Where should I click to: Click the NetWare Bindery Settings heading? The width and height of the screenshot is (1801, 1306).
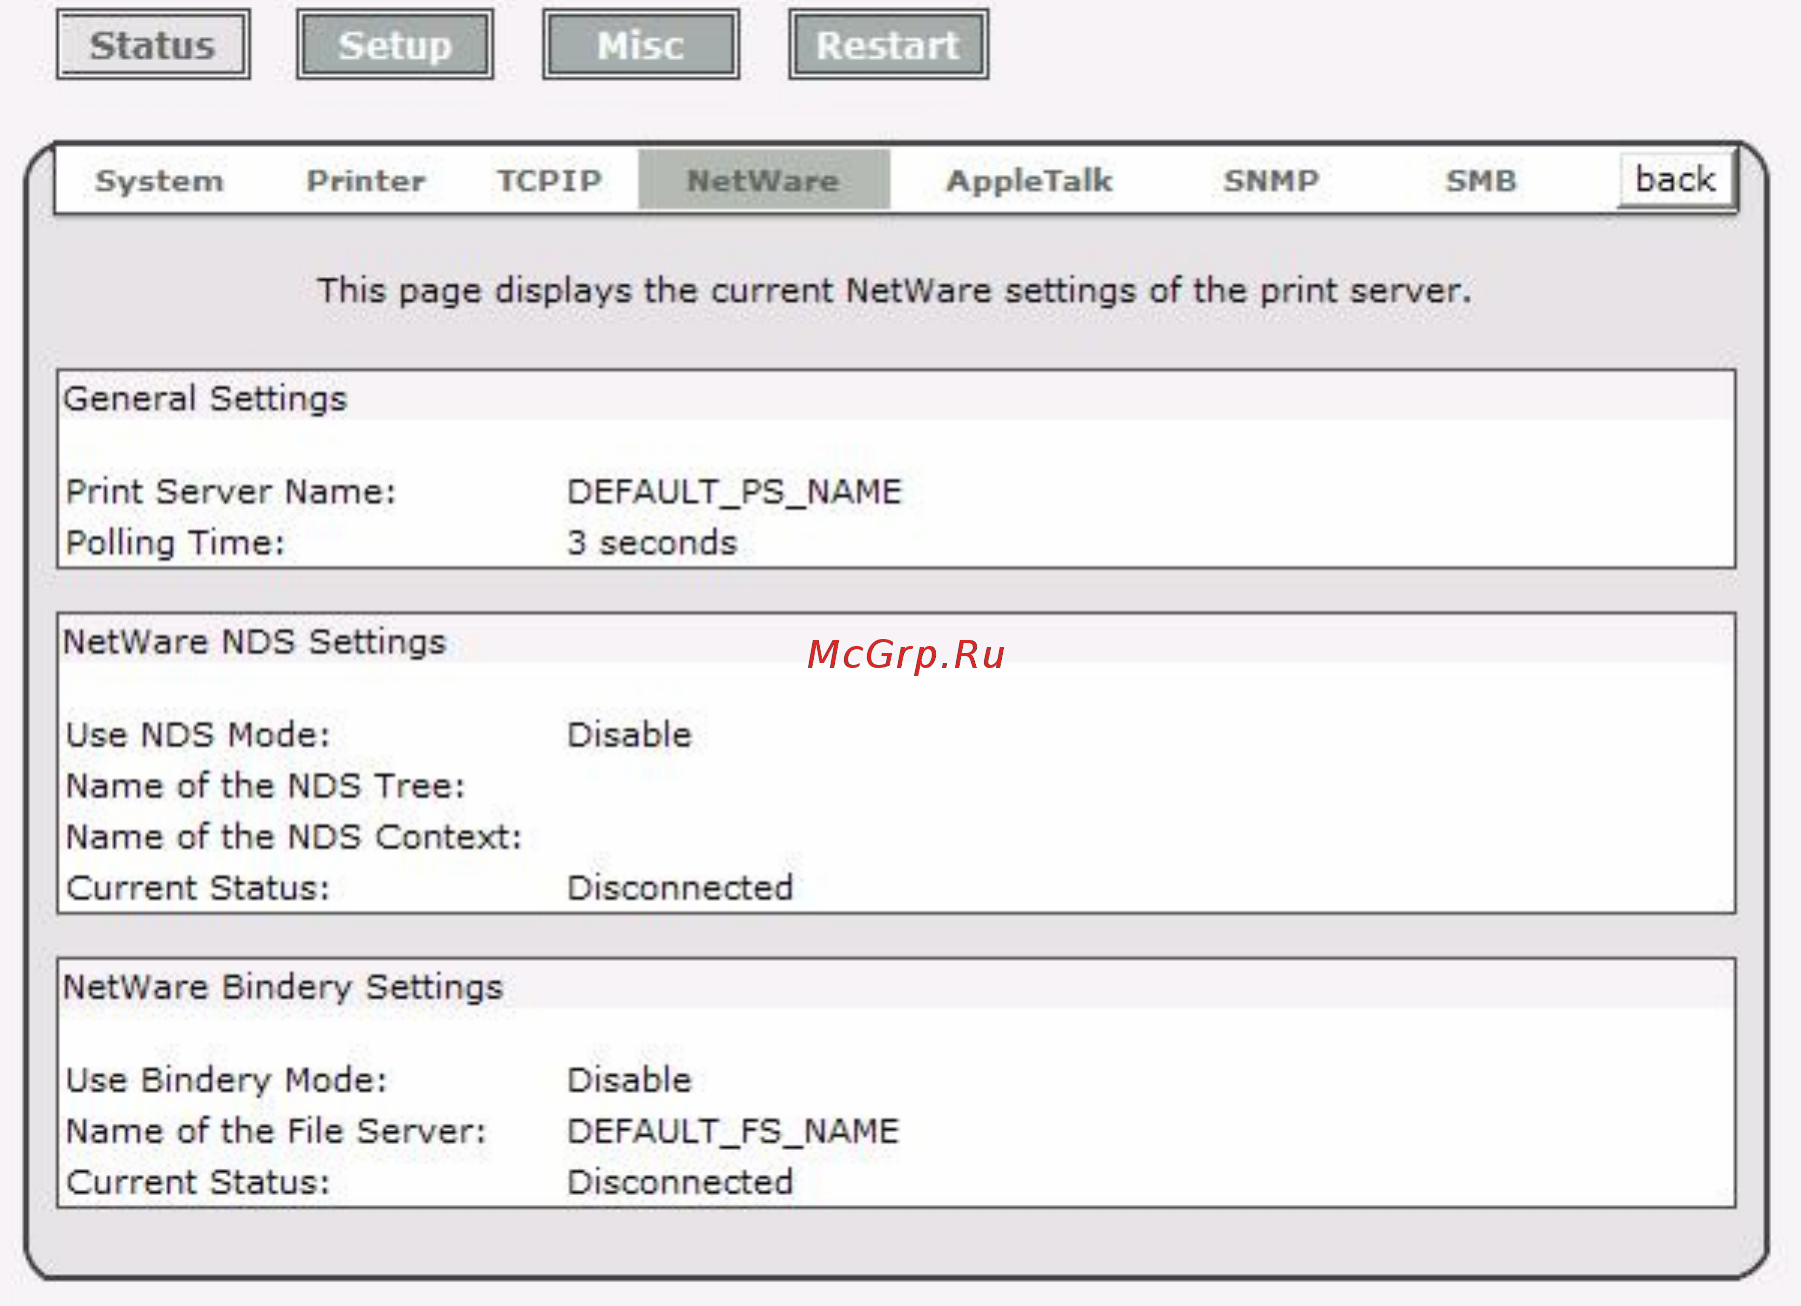(x=283, y=987)
